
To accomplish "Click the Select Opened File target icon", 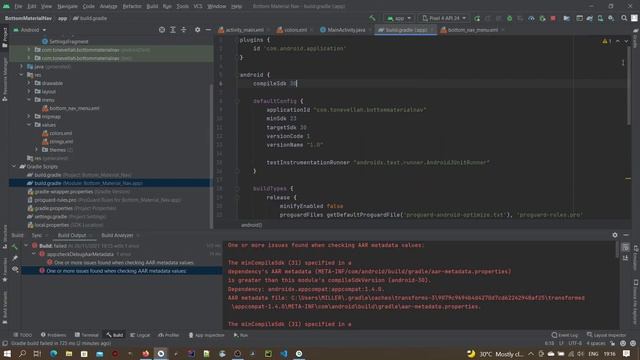I will (x=162, y=30).
